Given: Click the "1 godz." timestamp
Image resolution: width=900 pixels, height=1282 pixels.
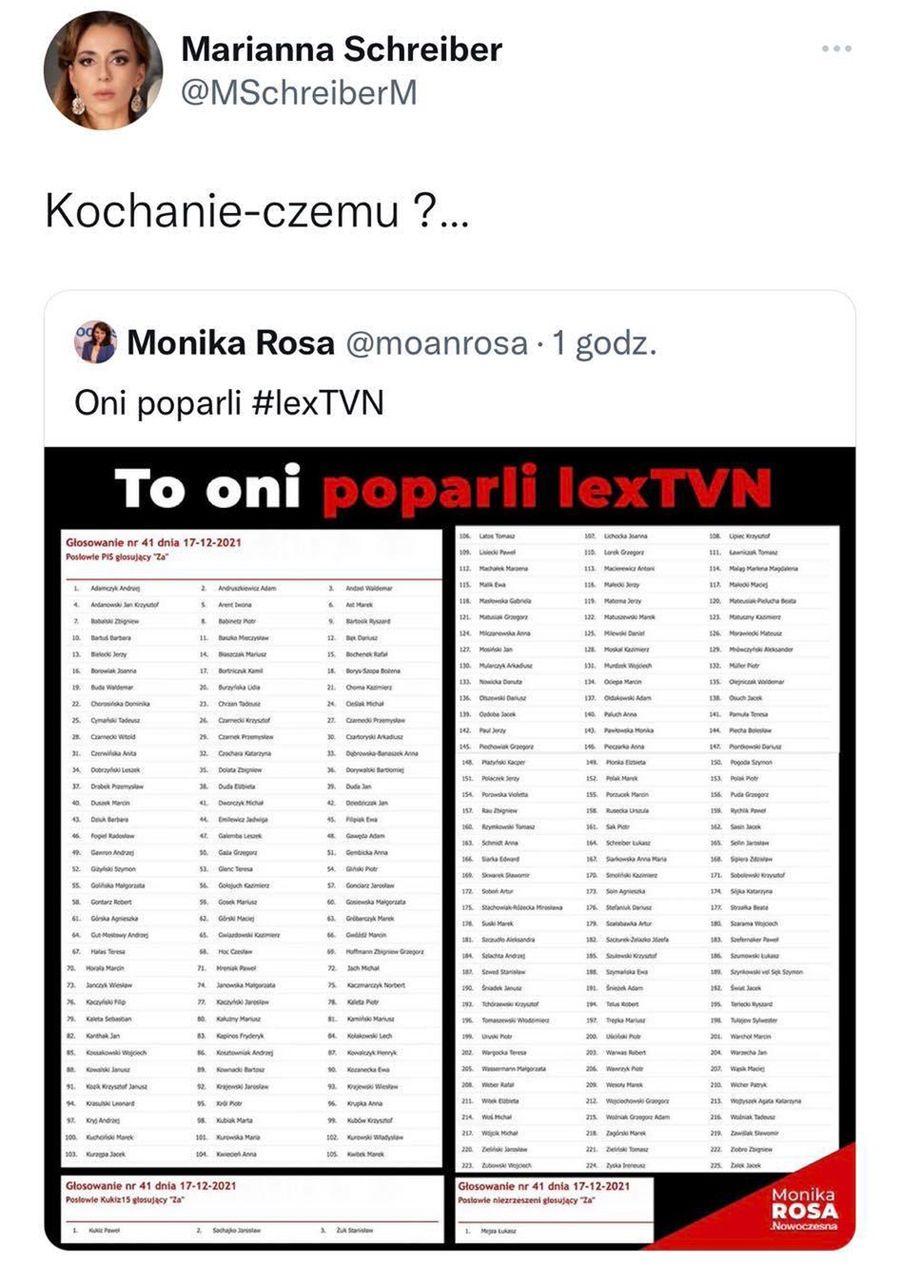Looking at the screenshot, I should point(604,343).
